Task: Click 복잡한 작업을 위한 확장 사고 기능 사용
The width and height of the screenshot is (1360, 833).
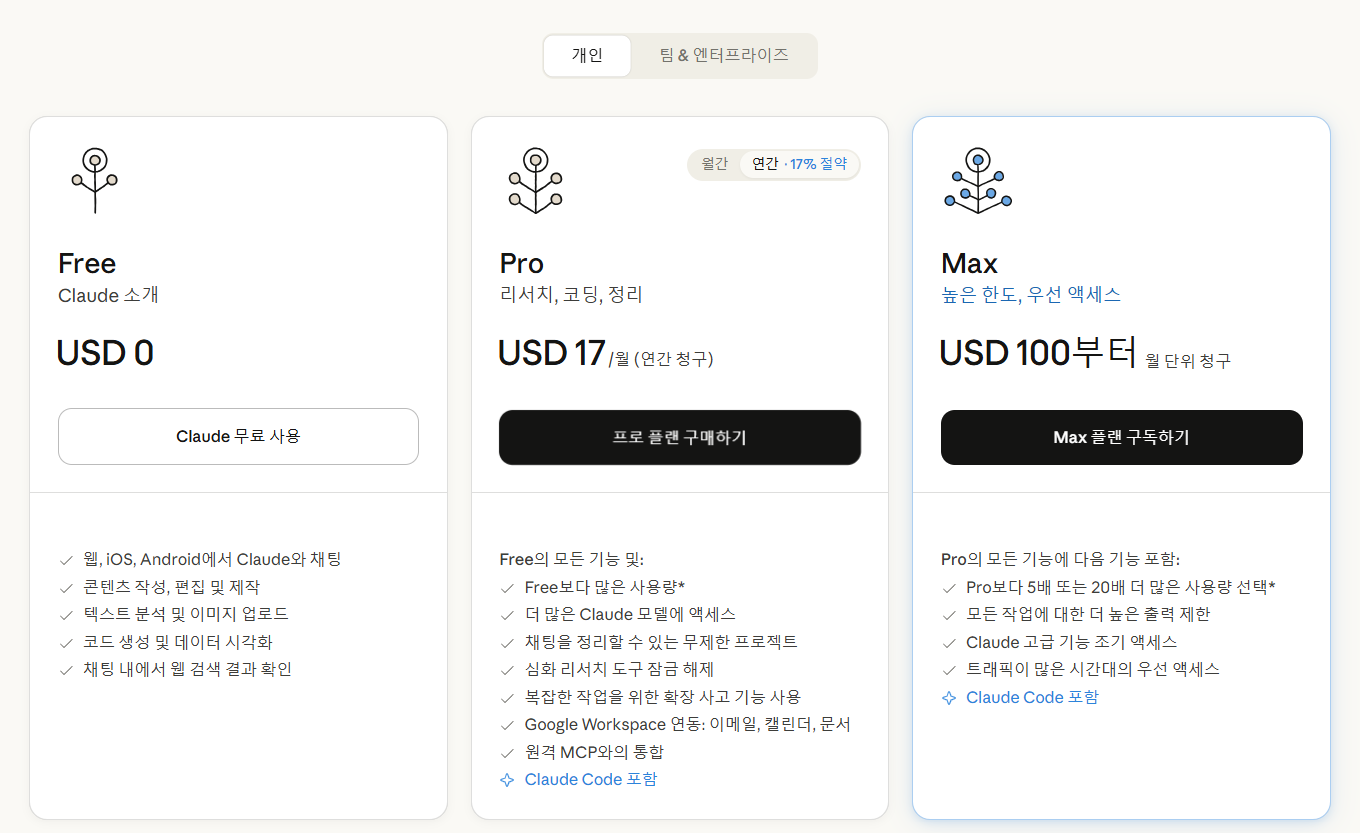Action: [663, 698]
